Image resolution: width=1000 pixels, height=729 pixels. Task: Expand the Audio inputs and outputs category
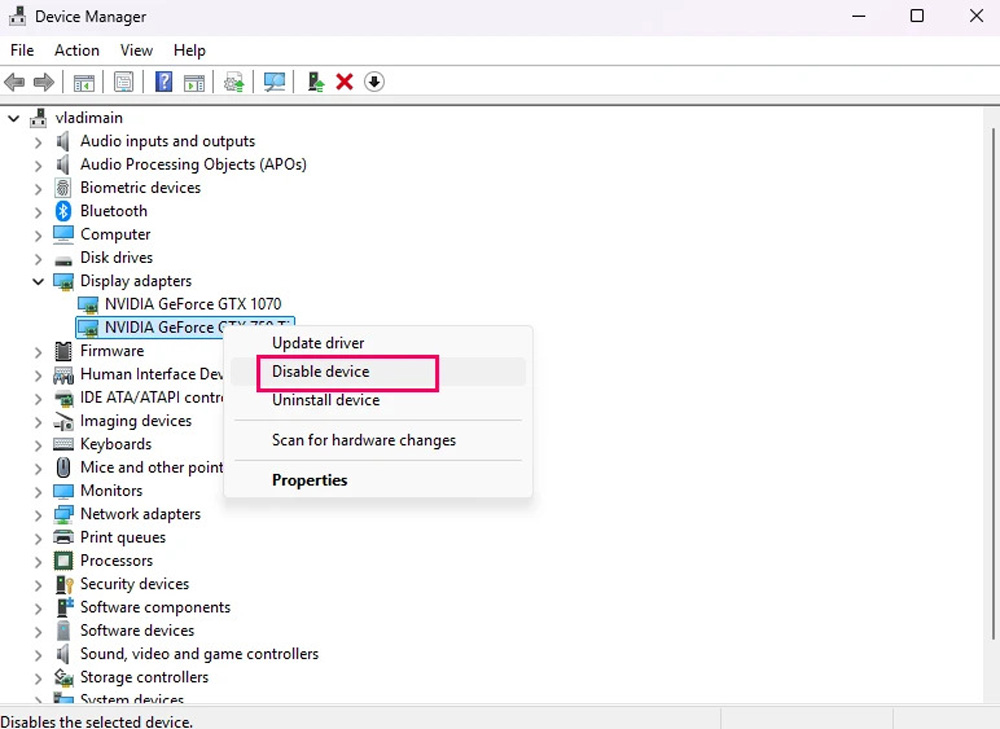point(38,141)
